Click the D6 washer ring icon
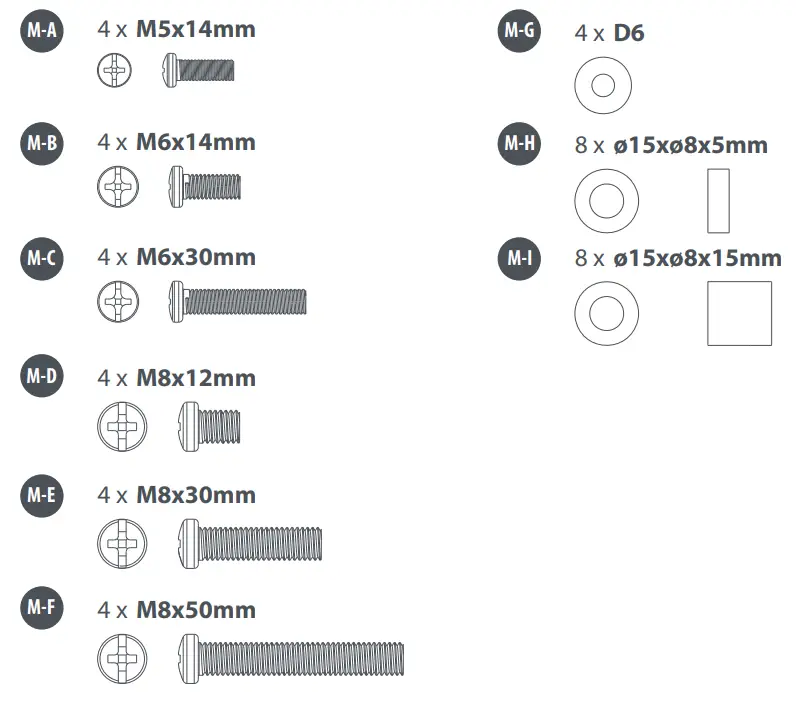 603,85
